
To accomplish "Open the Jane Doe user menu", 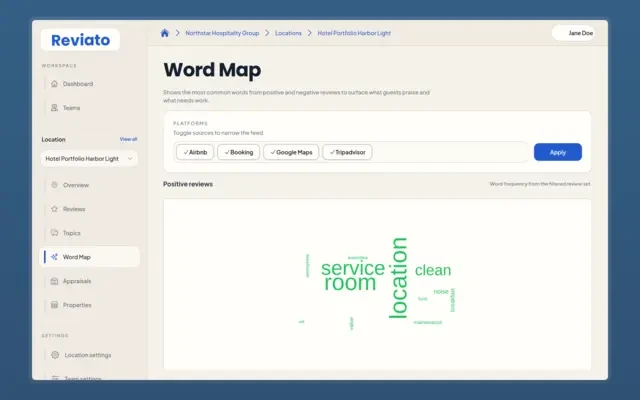I will (x=573, y=33).
